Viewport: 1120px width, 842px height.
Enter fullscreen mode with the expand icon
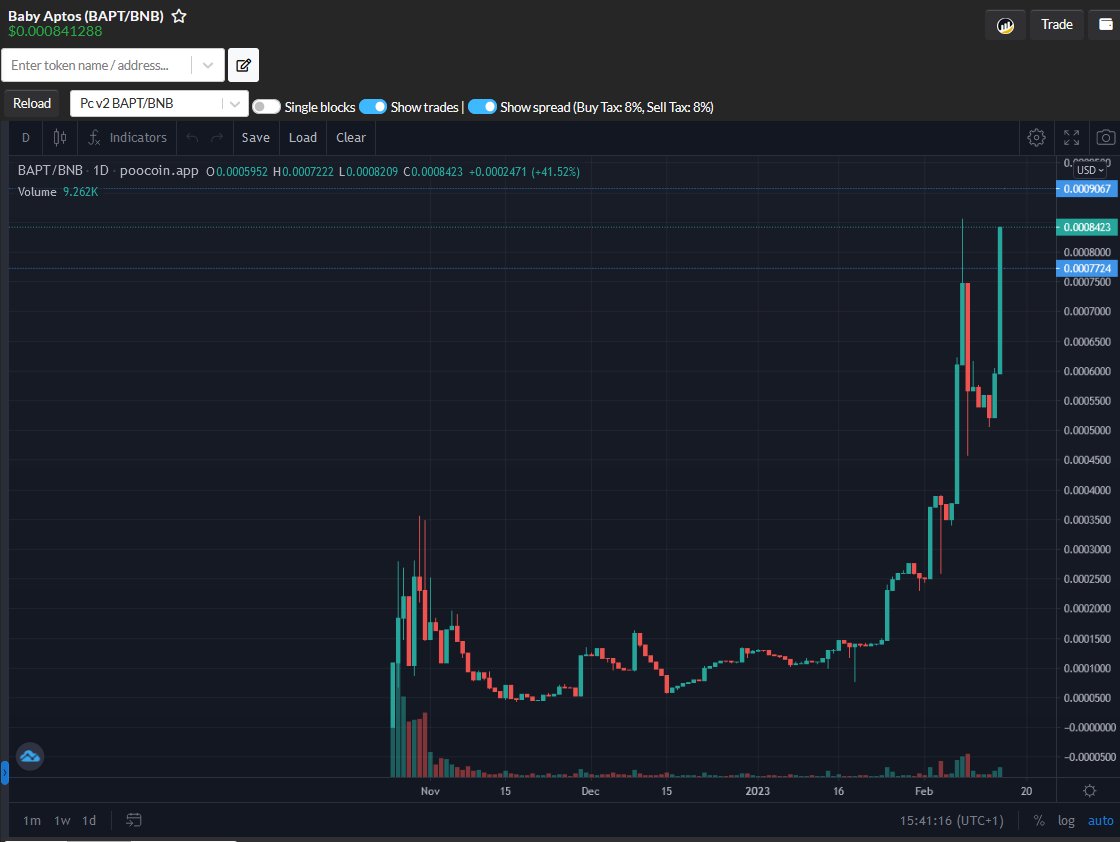1071,137
